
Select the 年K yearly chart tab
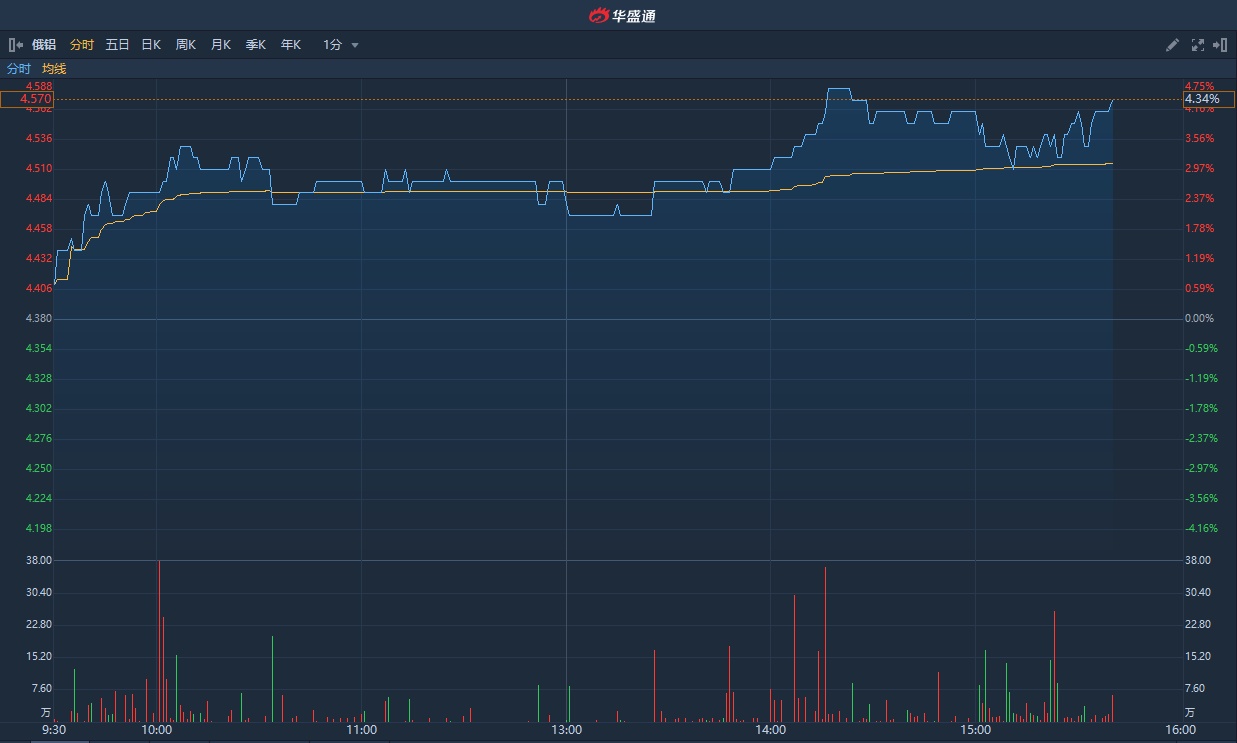coord(291,45)
